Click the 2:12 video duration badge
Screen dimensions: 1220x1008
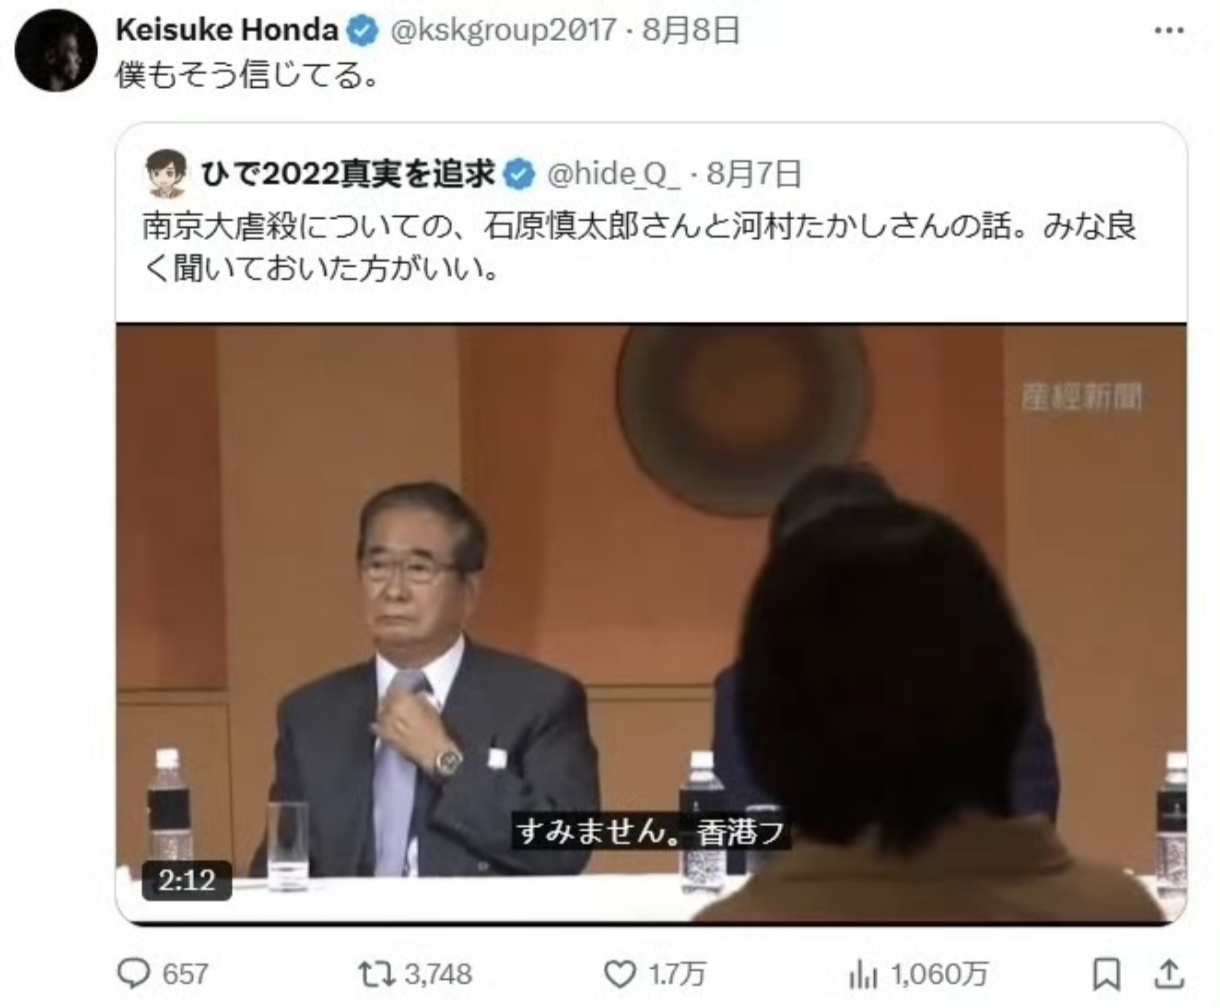pos(187,880)
